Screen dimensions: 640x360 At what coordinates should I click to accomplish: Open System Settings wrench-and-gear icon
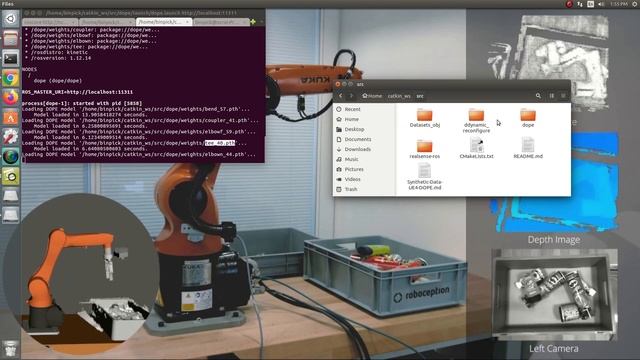(x=11, y=137)
